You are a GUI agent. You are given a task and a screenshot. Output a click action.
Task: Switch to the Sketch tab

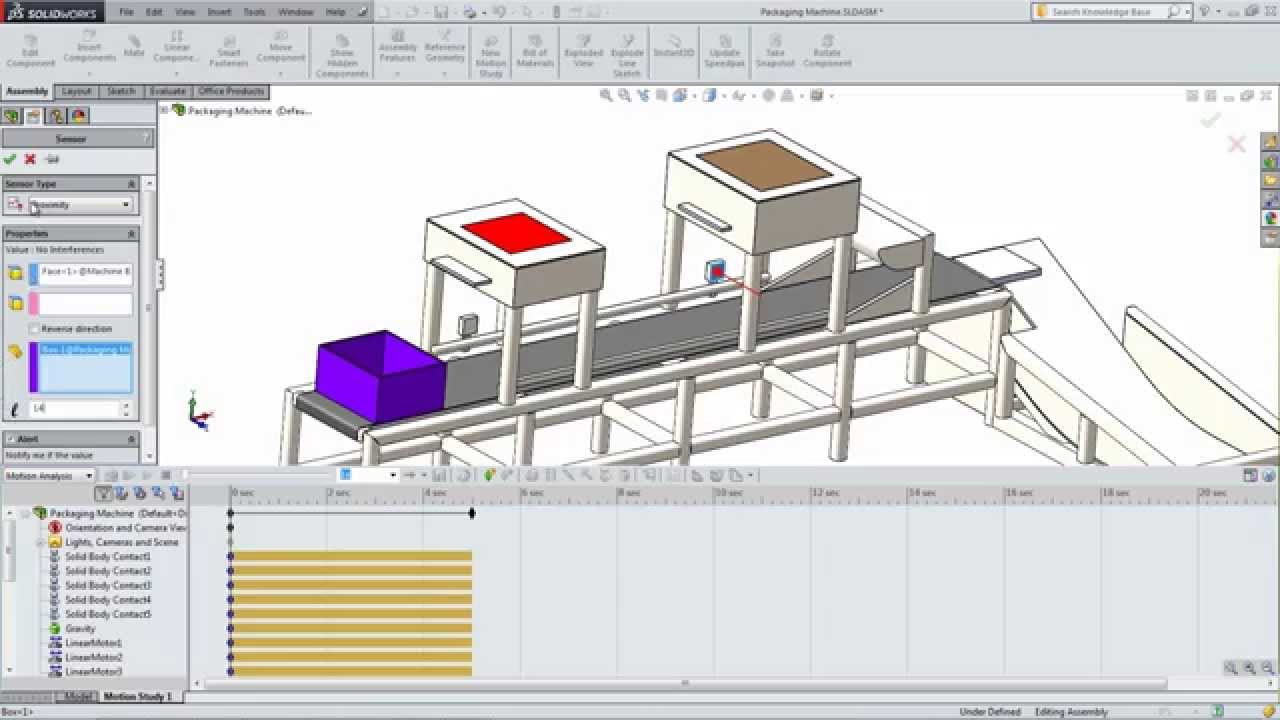click(121, 91)
